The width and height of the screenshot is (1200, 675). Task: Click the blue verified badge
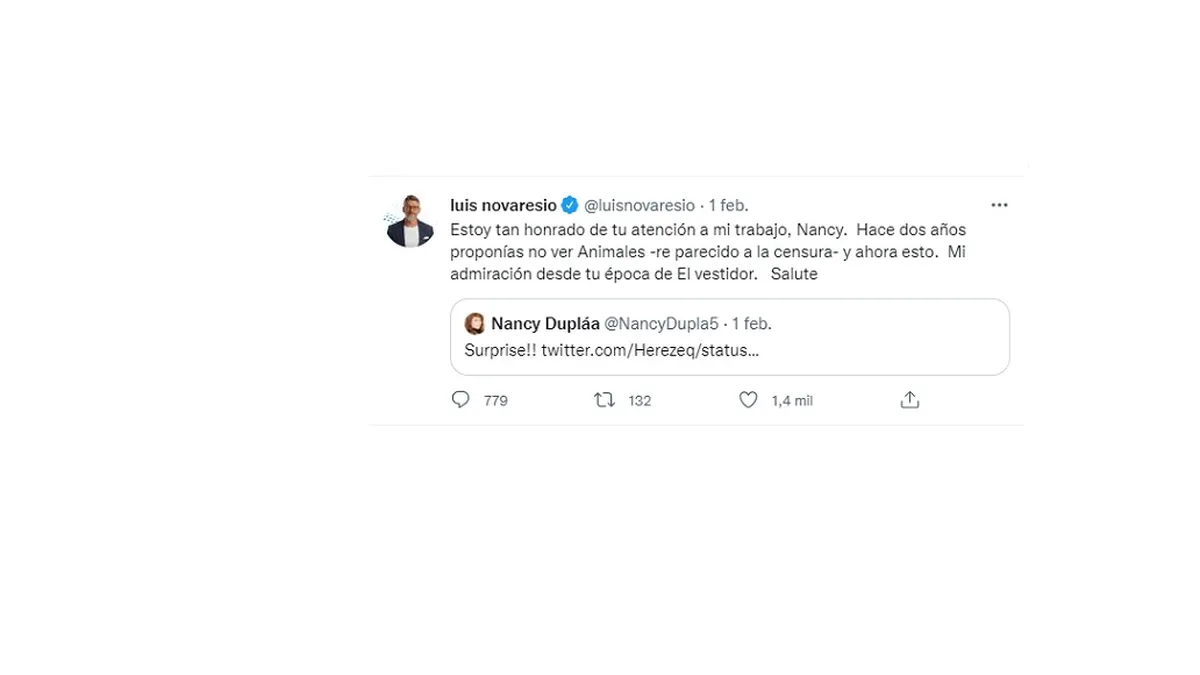pos(570,205)
